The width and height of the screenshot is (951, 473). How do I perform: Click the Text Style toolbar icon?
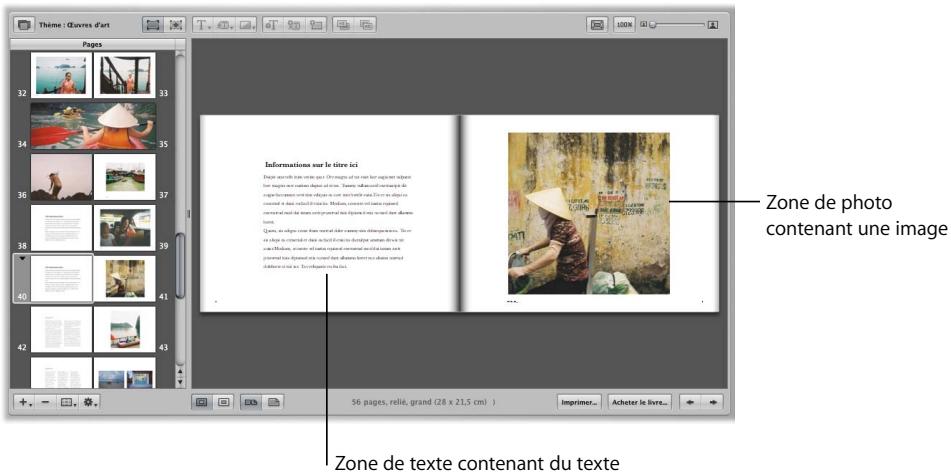point(273,25)
